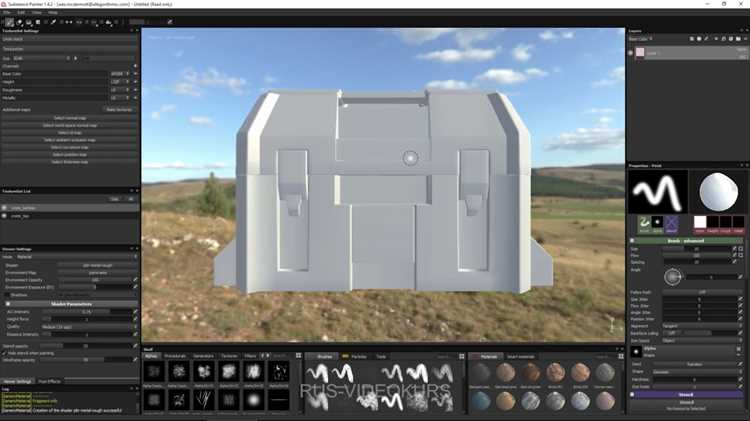This screenshot has height=421, width=750.
Task: Toggle Hide stencil when painting checkbox
Action: (4, 353)
